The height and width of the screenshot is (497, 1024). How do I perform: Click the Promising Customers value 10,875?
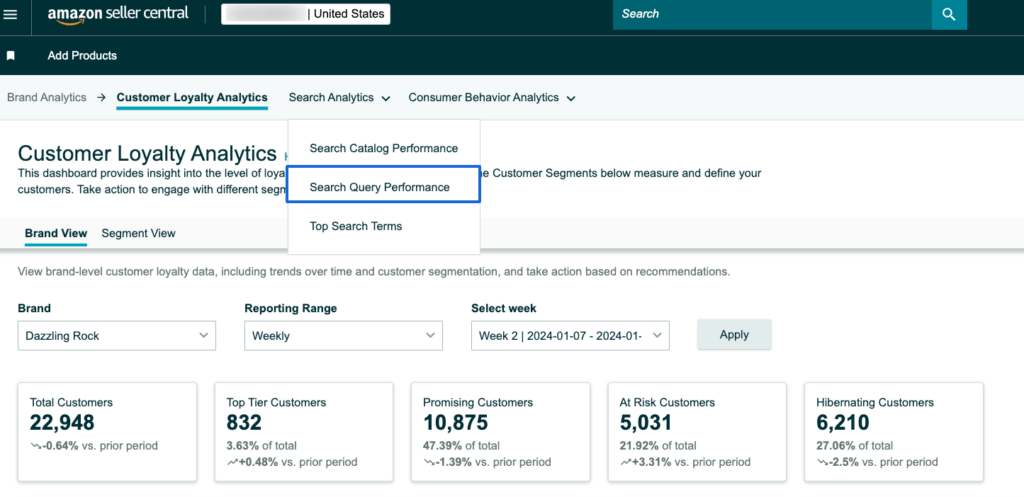455,423
